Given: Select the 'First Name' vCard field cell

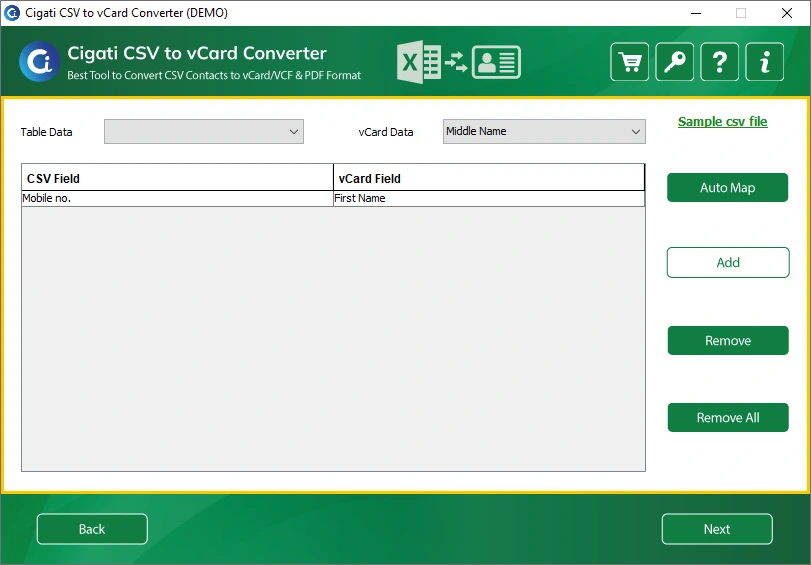Looking at the screenshot, I should 489,198.
